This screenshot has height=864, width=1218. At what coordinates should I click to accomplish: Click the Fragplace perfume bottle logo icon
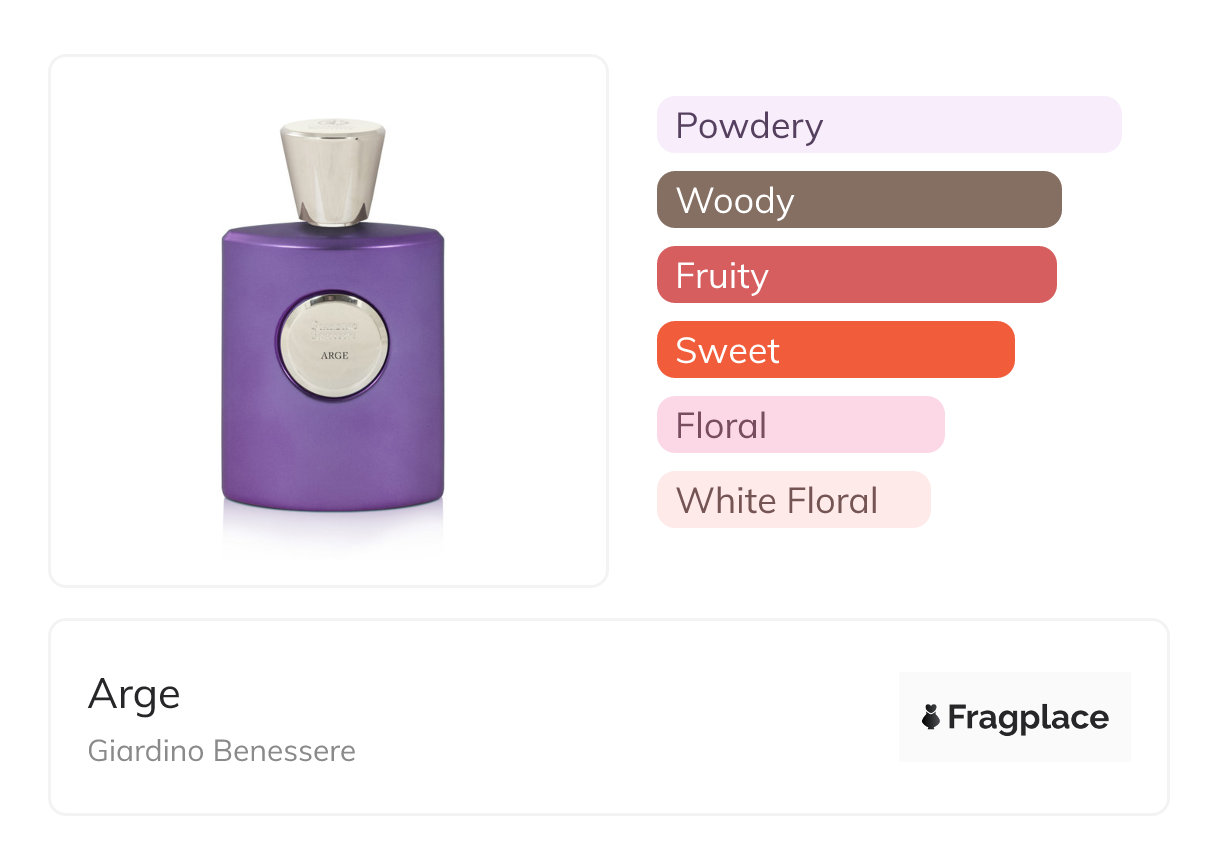(931, 717)
